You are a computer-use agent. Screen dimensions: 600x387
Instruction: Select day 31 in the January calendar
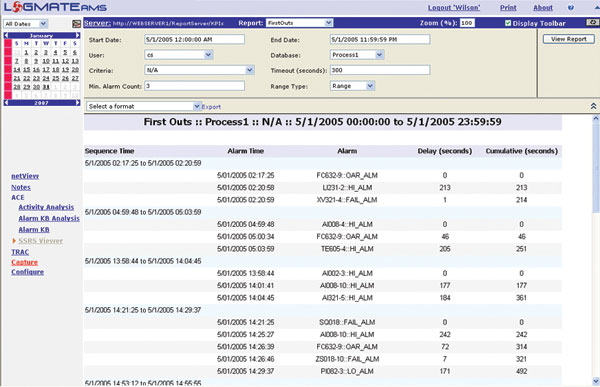[x=46, y=87]
